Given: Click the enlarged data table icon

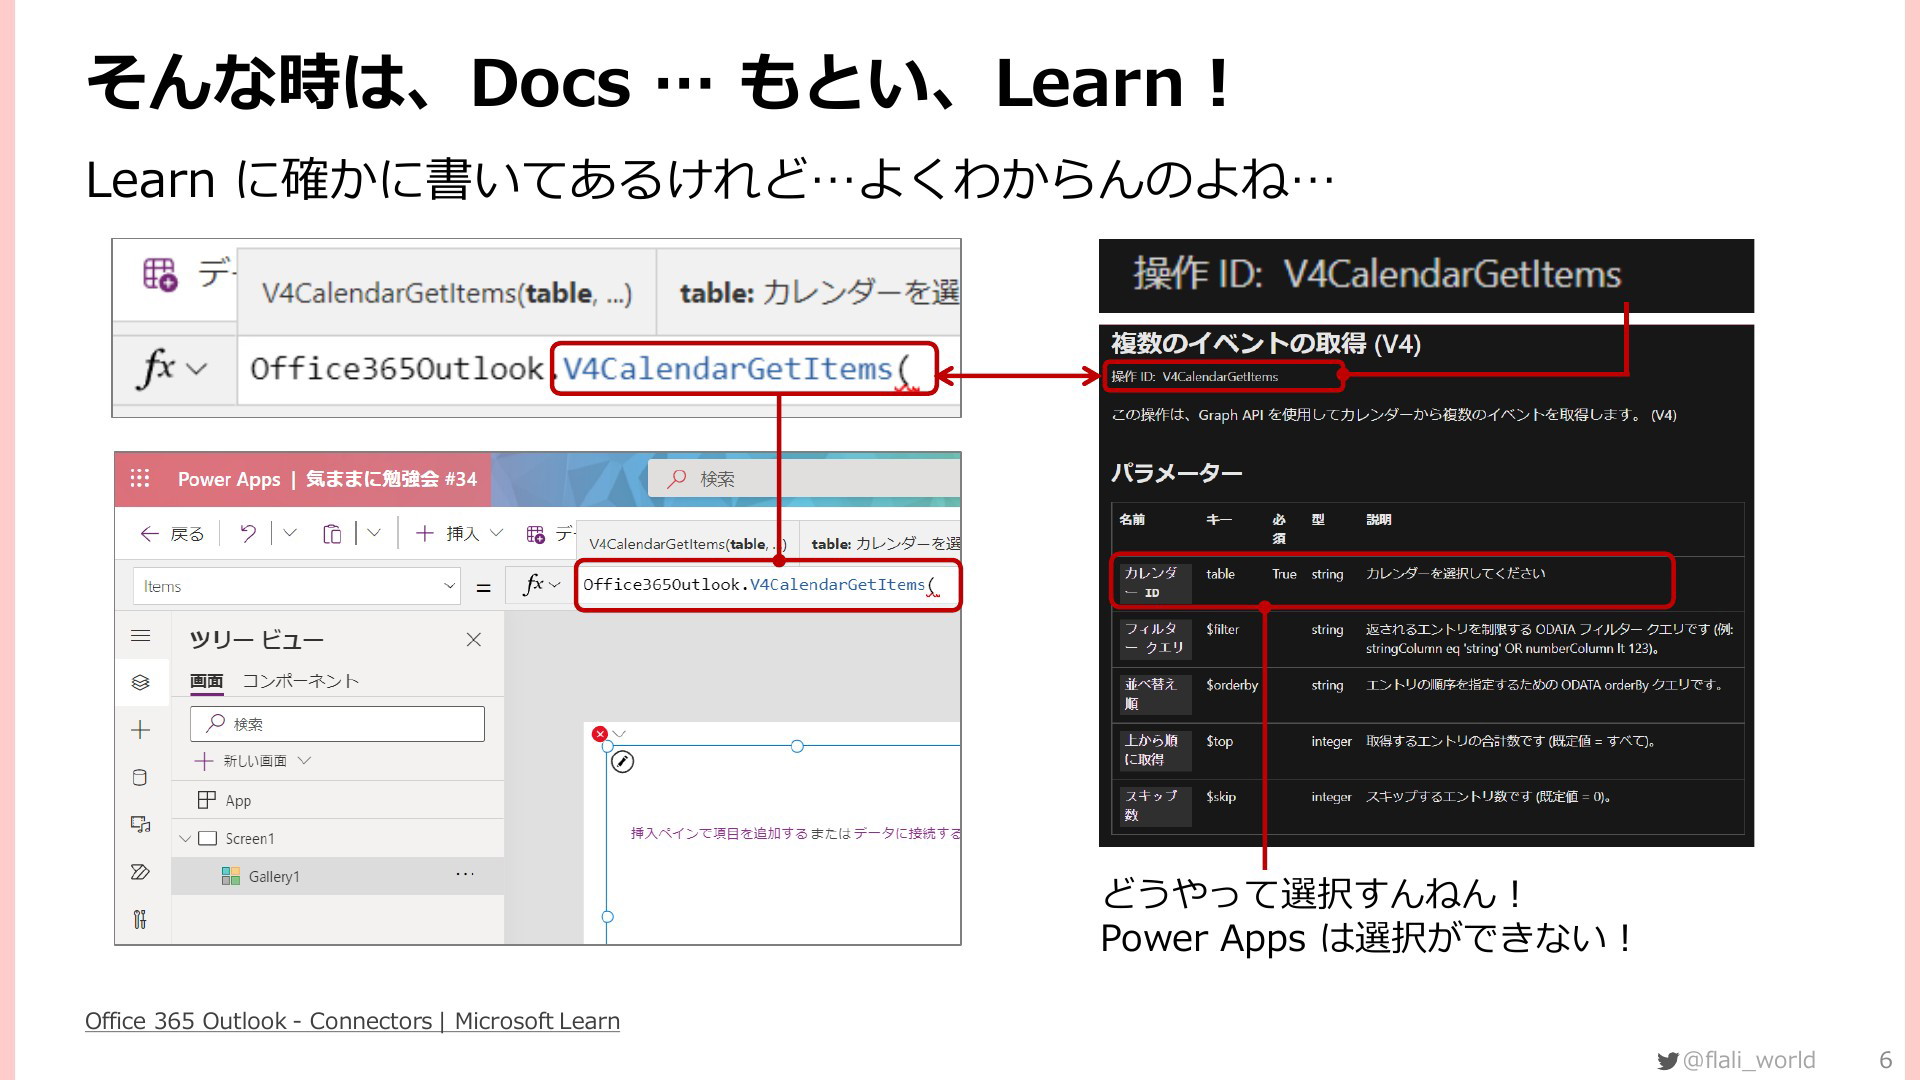Looking at the screenshot, I should click(160, 273).
